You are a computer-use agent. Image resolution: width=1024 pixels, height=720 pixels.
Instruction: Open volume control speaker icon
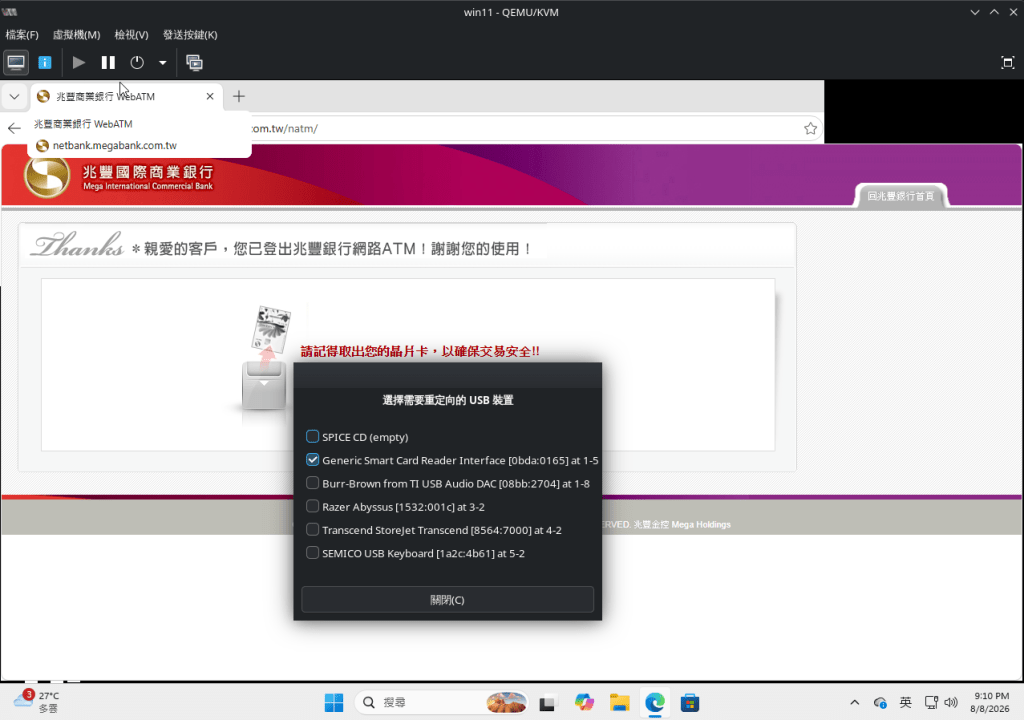click(x=951, y=703)
